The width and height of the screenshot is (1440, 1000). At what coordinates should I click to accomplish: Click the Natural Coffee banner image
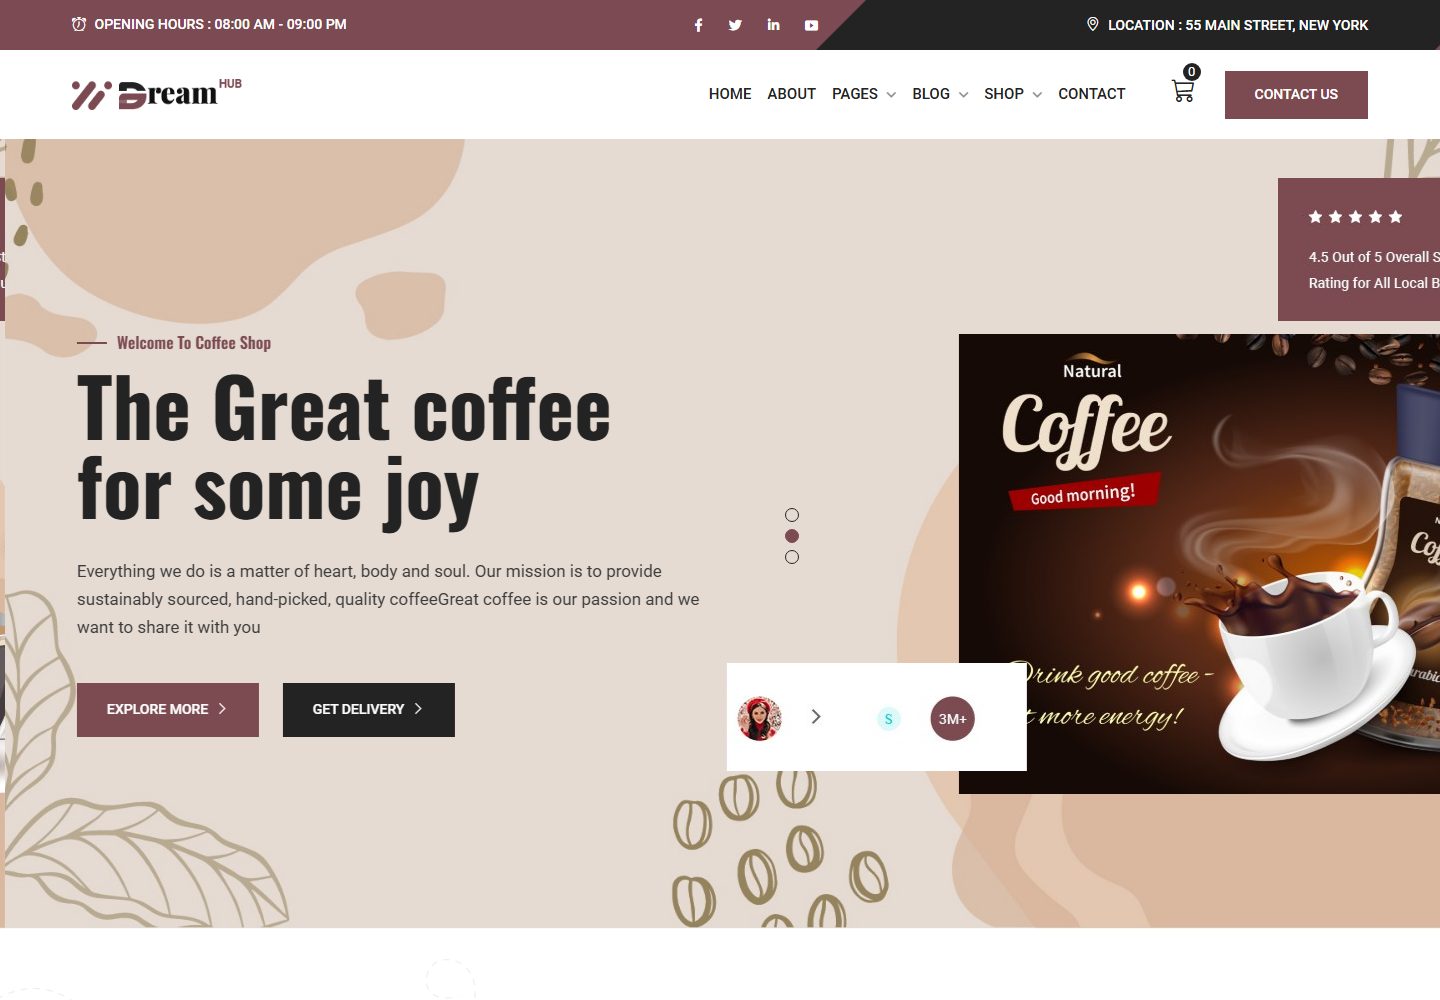pyautogui.click(x=1199, y=564)
